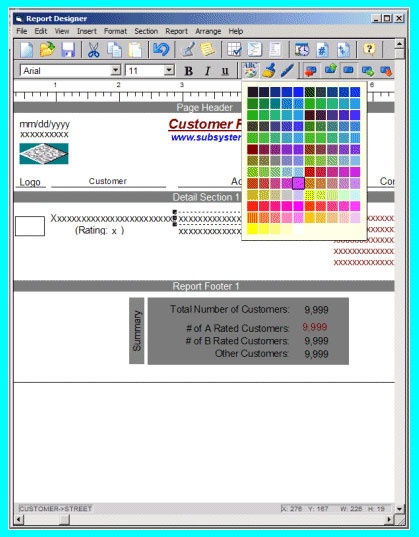Click the page number hash icon

coord(322,50)
